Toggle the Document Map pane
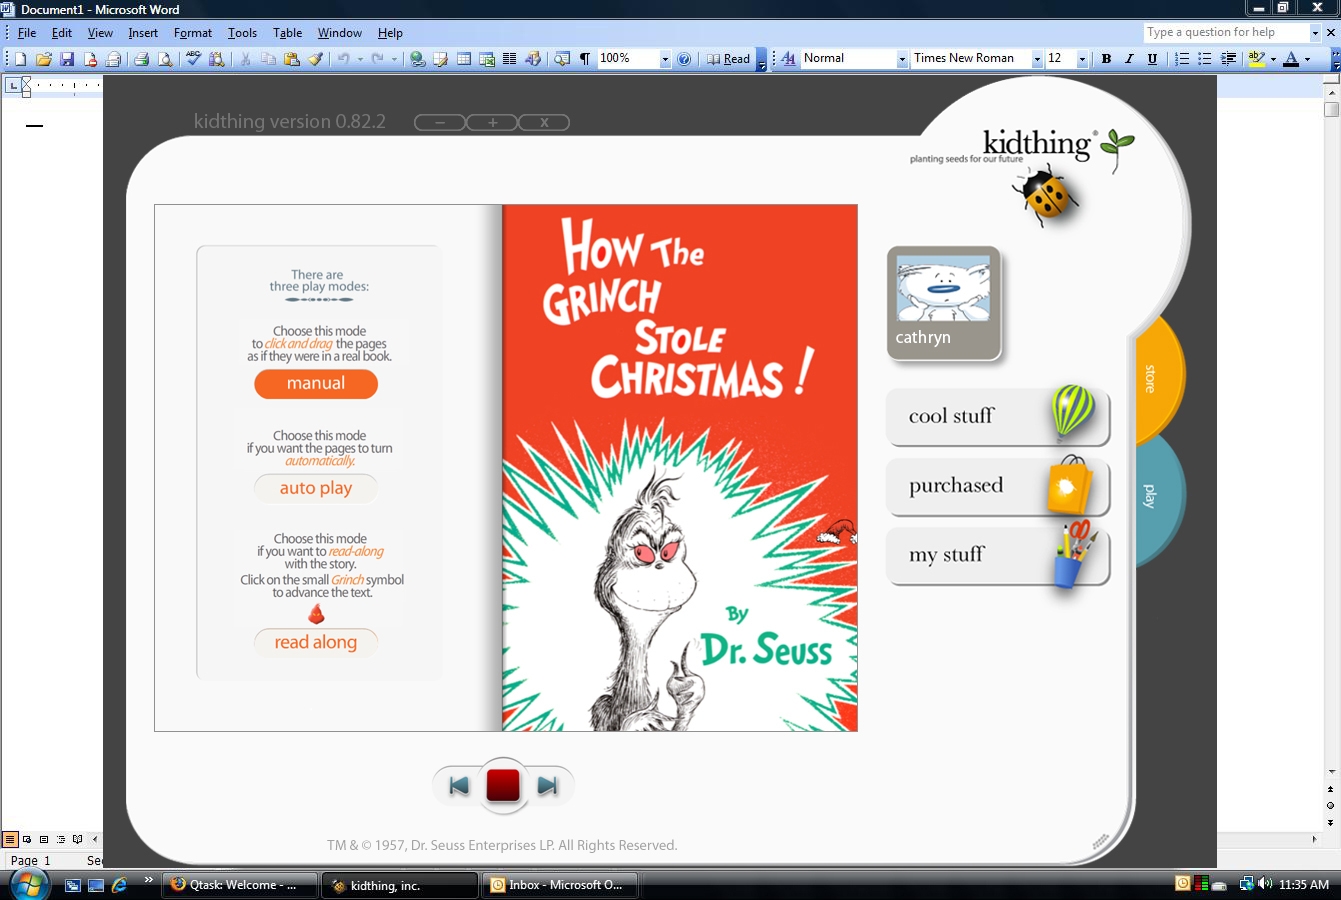Image resolution: width=1341 pixels, height=900 pixels. 561,59
